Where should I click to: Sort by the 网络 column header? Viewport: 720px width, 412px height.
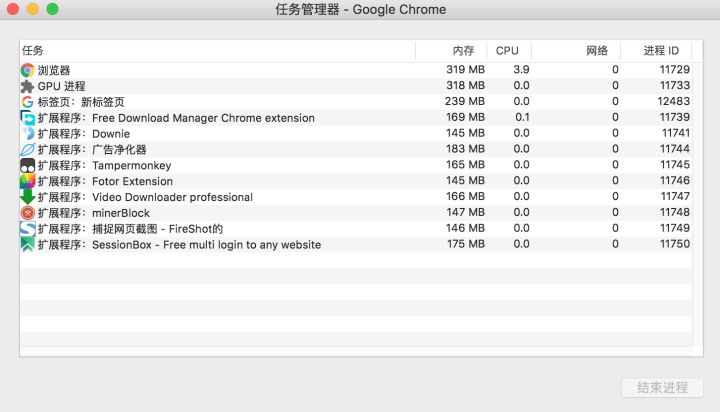(x=576, y=51)
